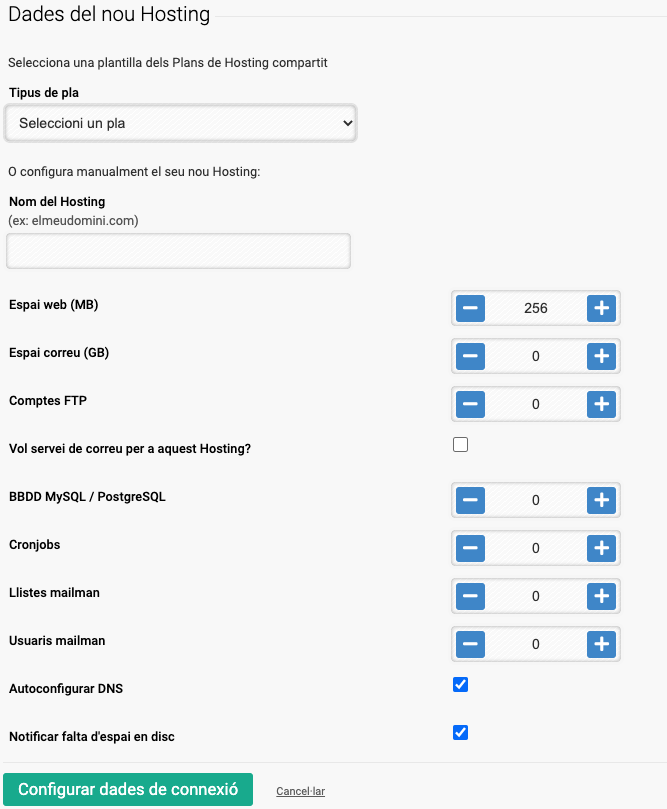The width and height of the screenshot is (667, 809).
Task: Reduce Comptes FTP with minus icon
Action: click(x=470, y=404)
